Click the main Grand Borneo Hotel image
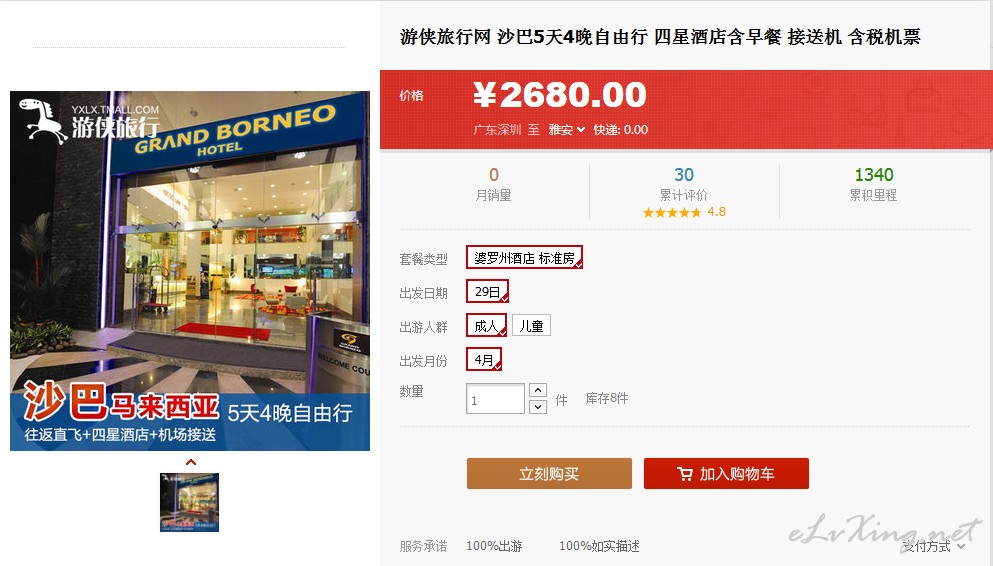 click(x=190, y=271)
